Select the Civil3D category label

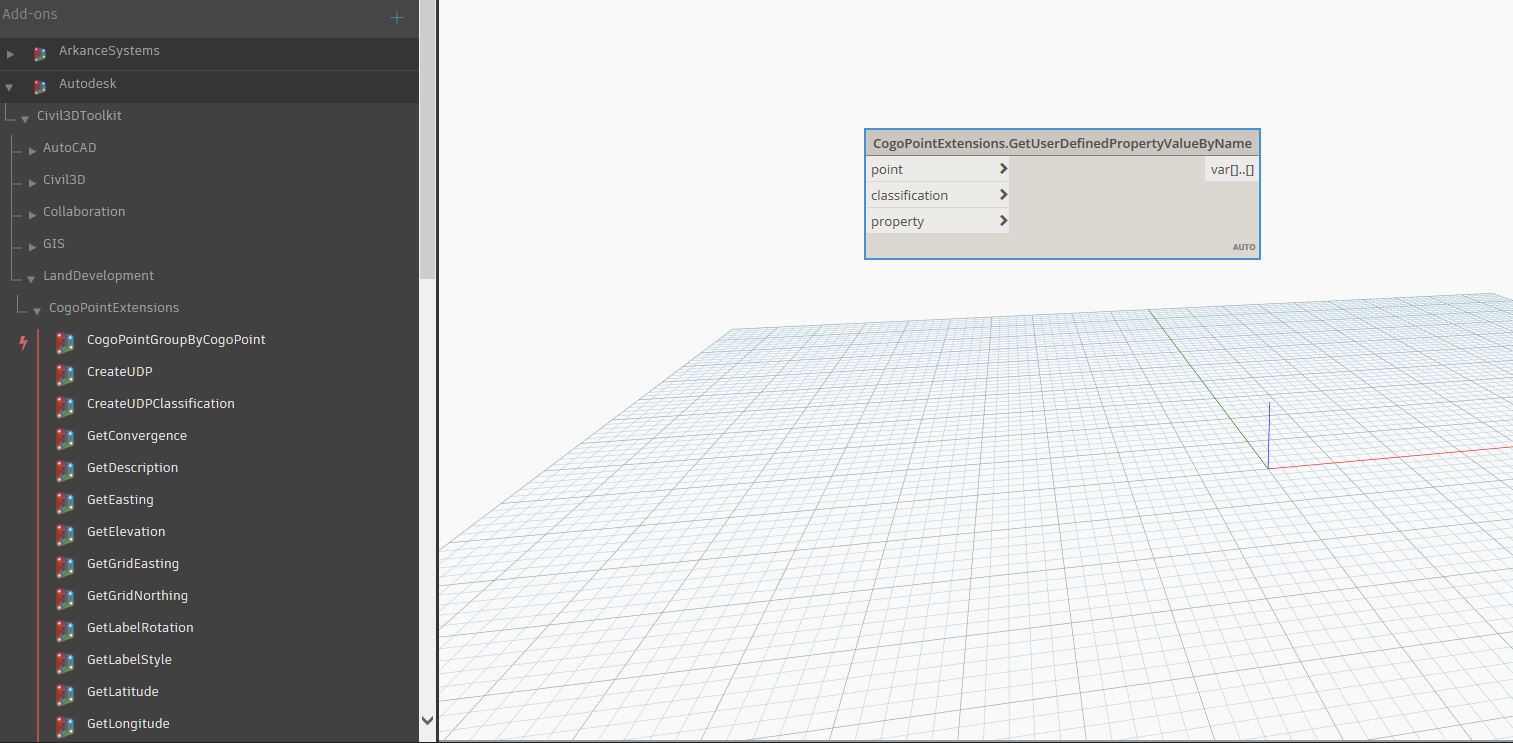click(x=64, y=180)
